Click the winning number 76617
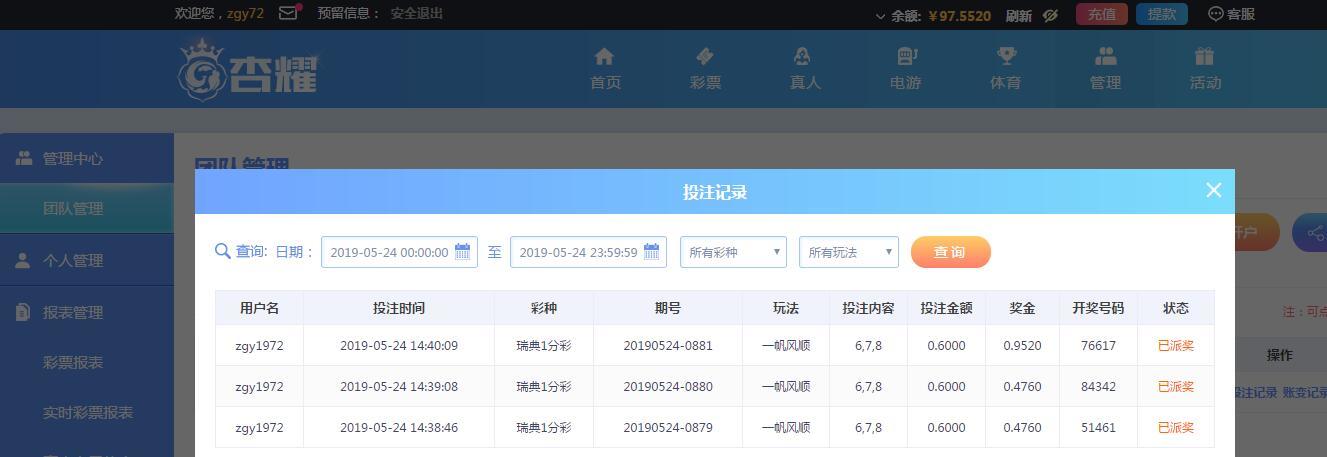The image size is (1327, 457). pos(1098,346)
